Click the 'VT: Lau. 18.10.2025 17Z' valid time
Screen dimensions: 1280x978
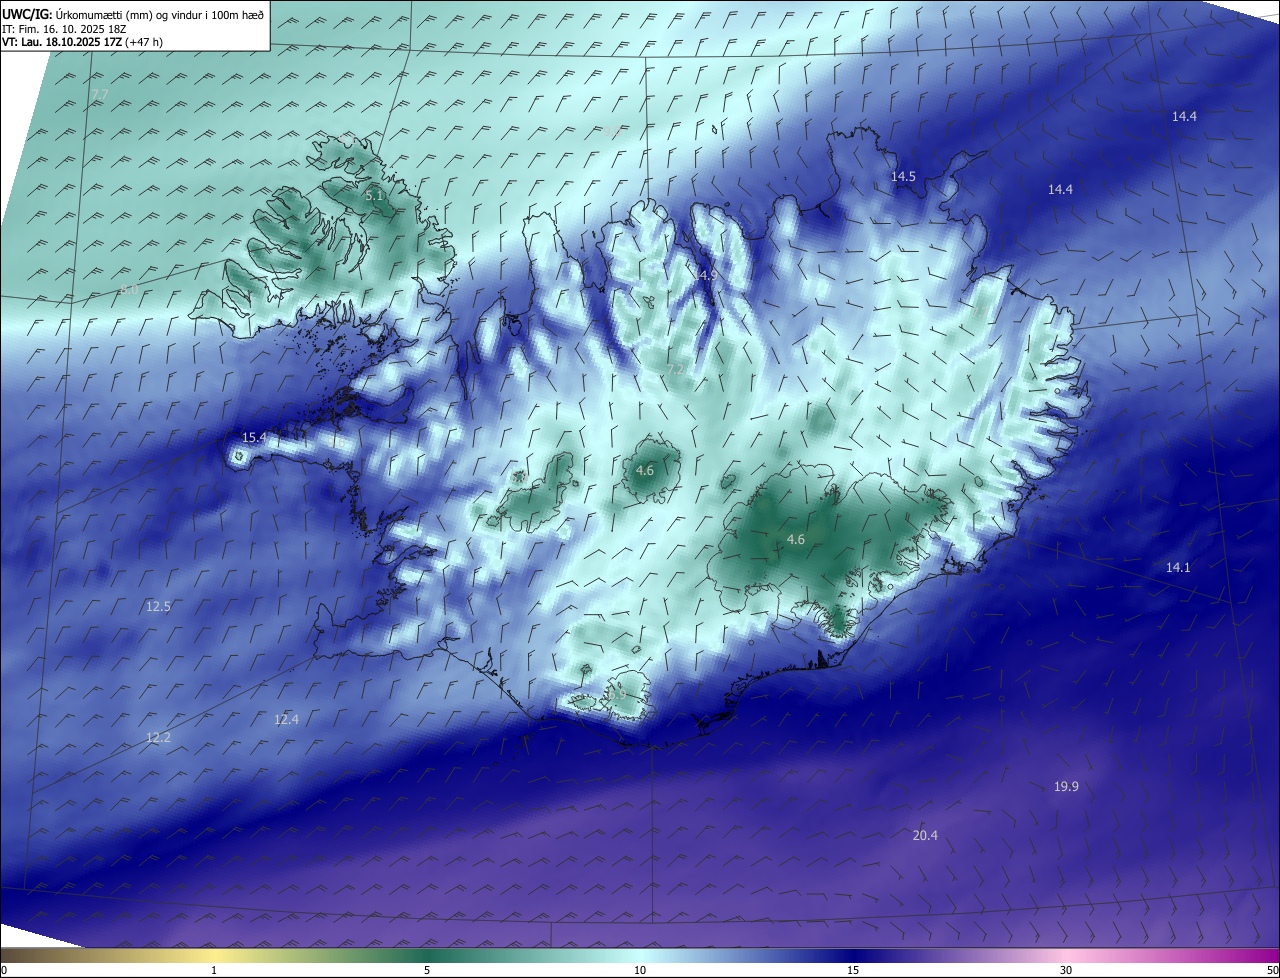pyautogui.click(x=62, y=42)
